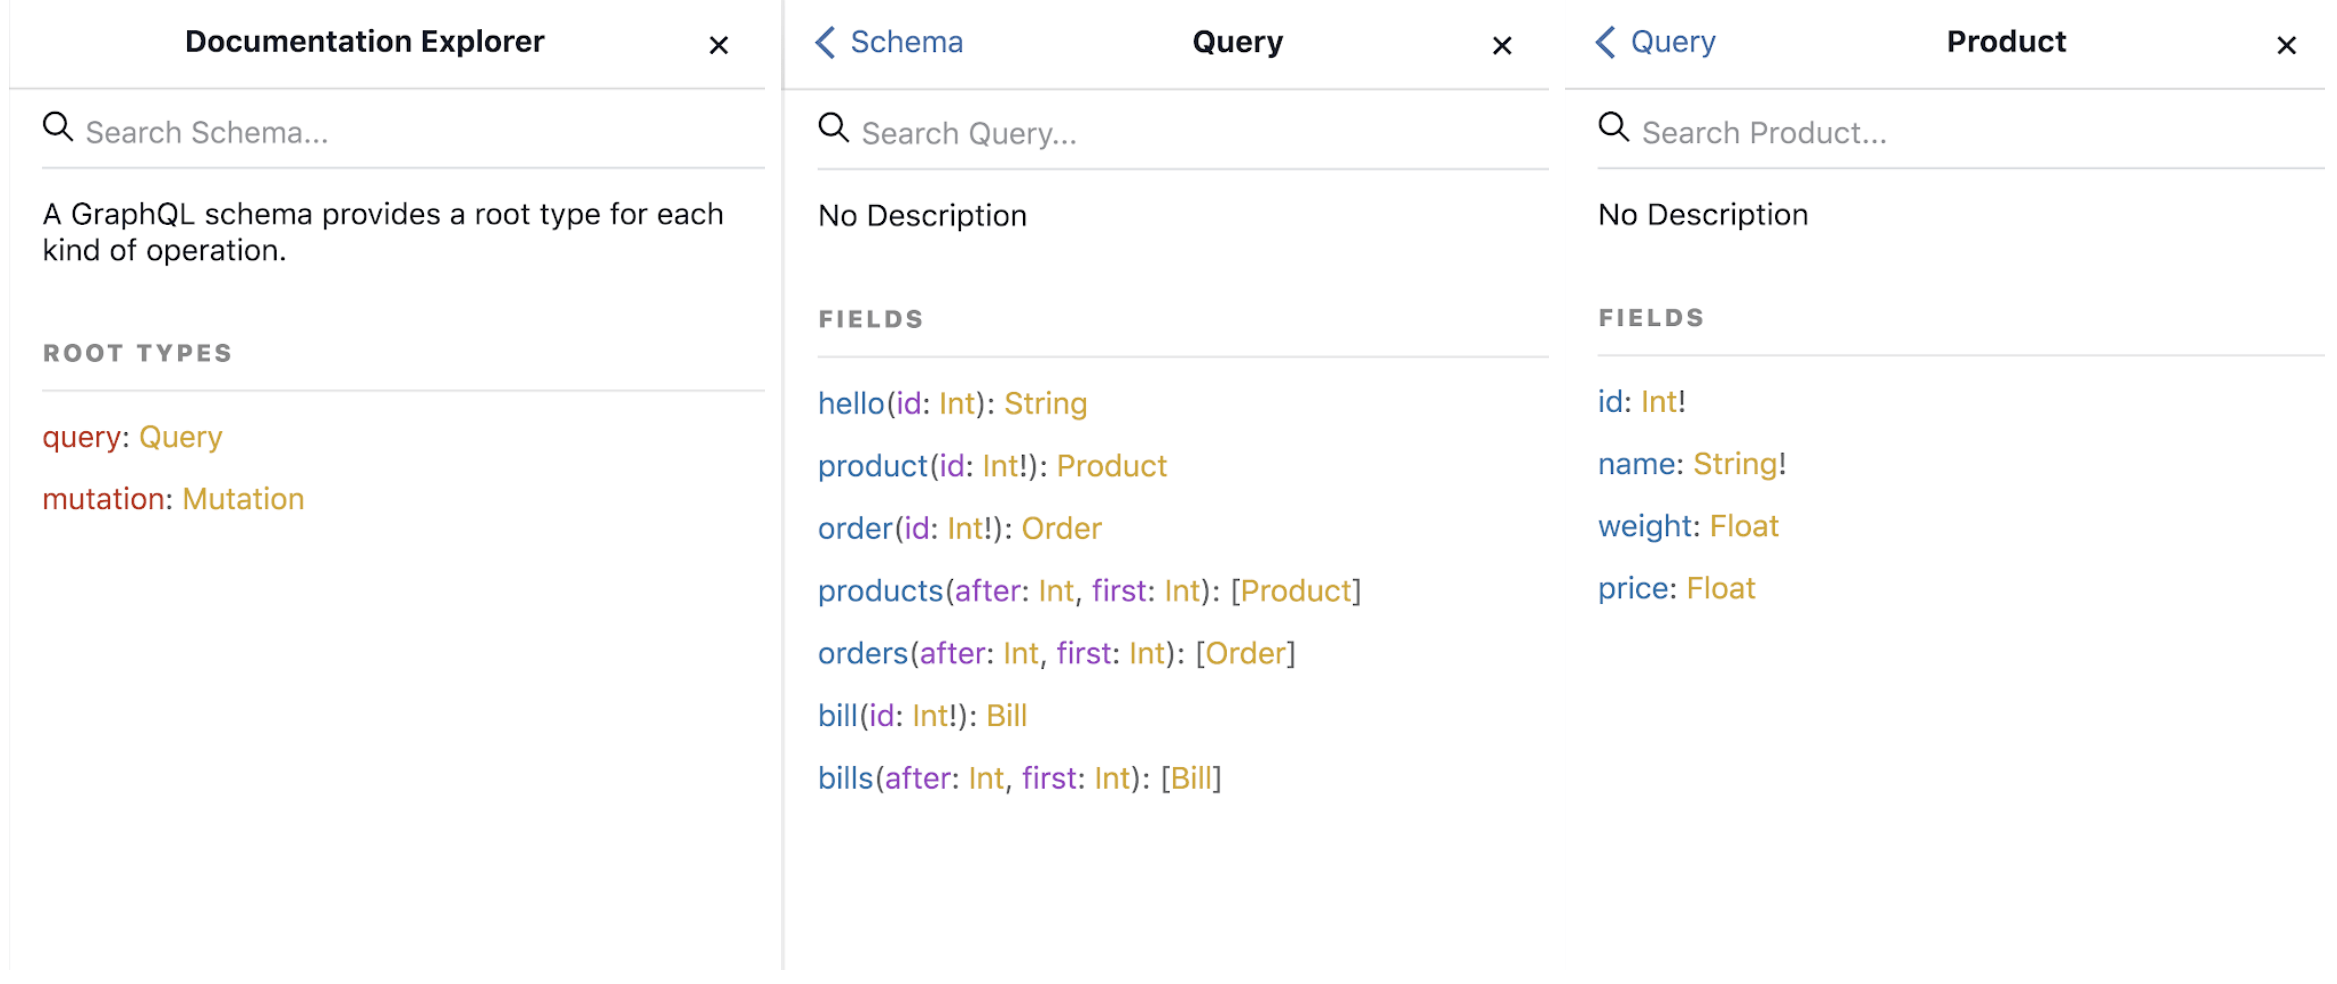Screen dimensions: 2337x984
Task: Click the magnifier icon in Search Product
Action: 1613,128
